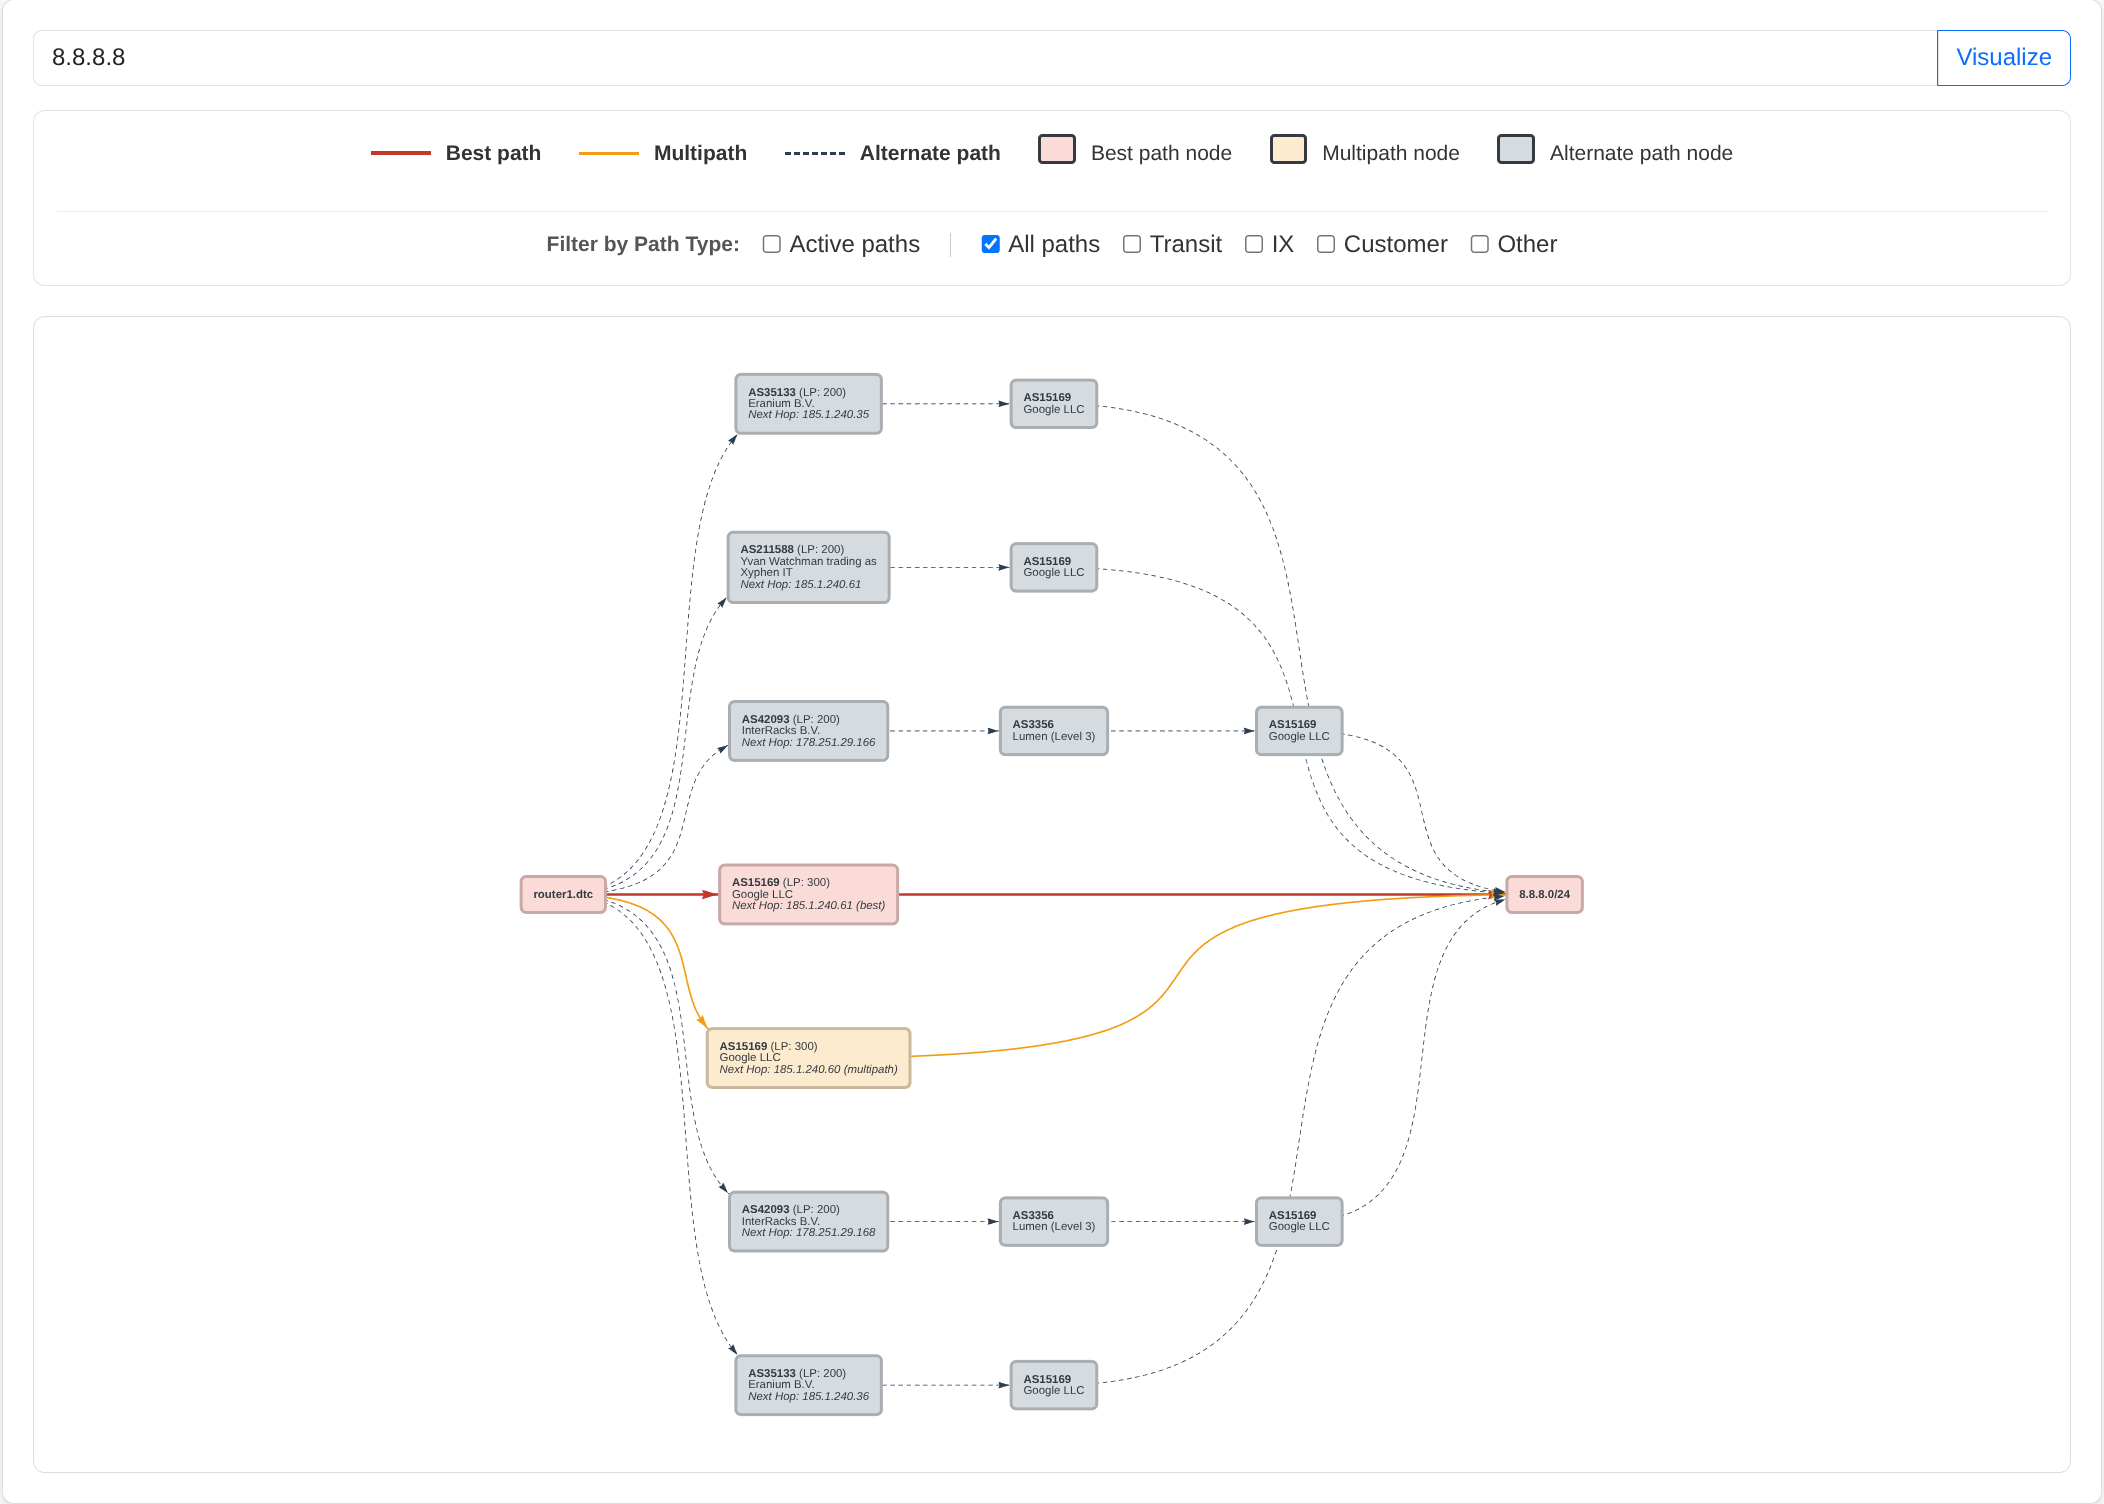Viewport: 2104px width, 1504px height.
Task: Click the AS15169 best path node
Action: point(808,894)
